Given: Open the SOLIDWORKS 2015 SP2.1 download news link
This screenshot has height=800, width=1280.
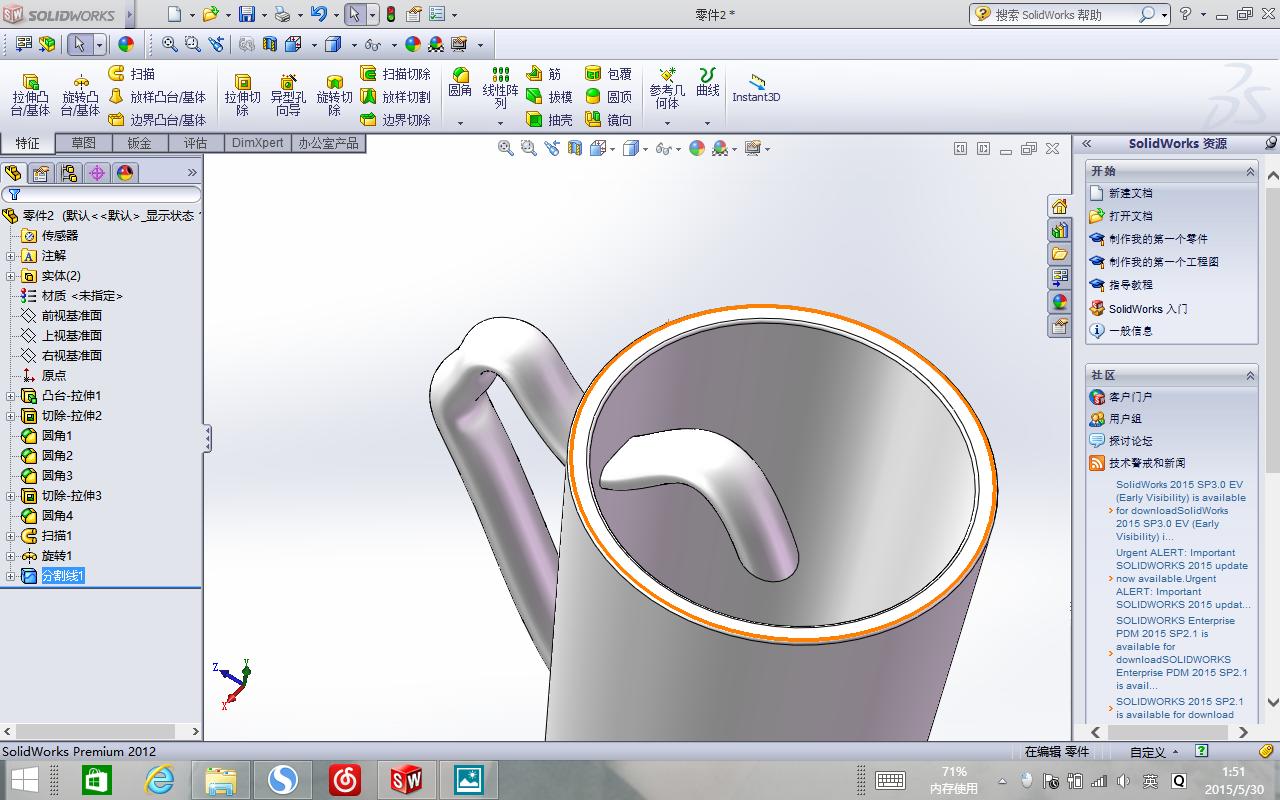Looking at the screenshot, I should (x=1175, y=707).
